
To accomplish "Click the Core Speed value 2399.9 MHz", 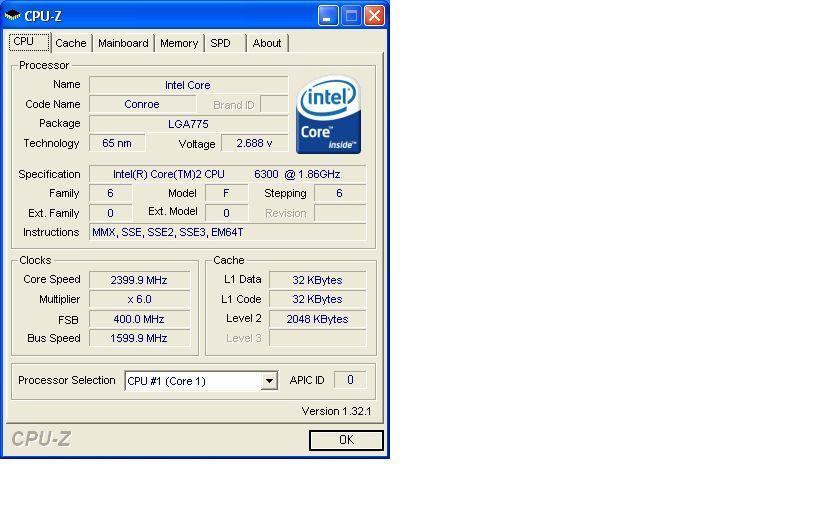I will pyautogui.click(x=139, y=280).
